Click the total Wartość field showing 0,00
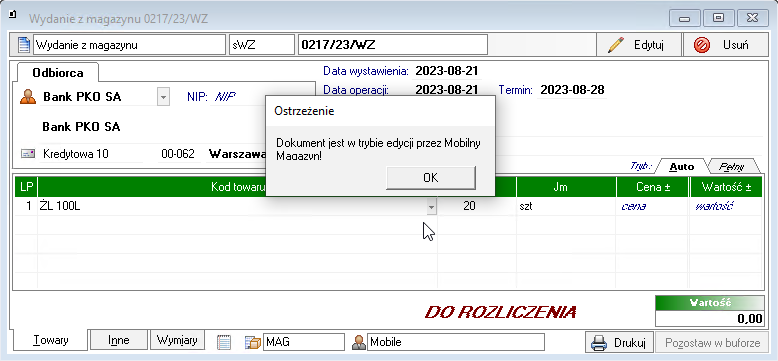Image resolution: width=778 pixels, height=361 pixels. [710, 318]
